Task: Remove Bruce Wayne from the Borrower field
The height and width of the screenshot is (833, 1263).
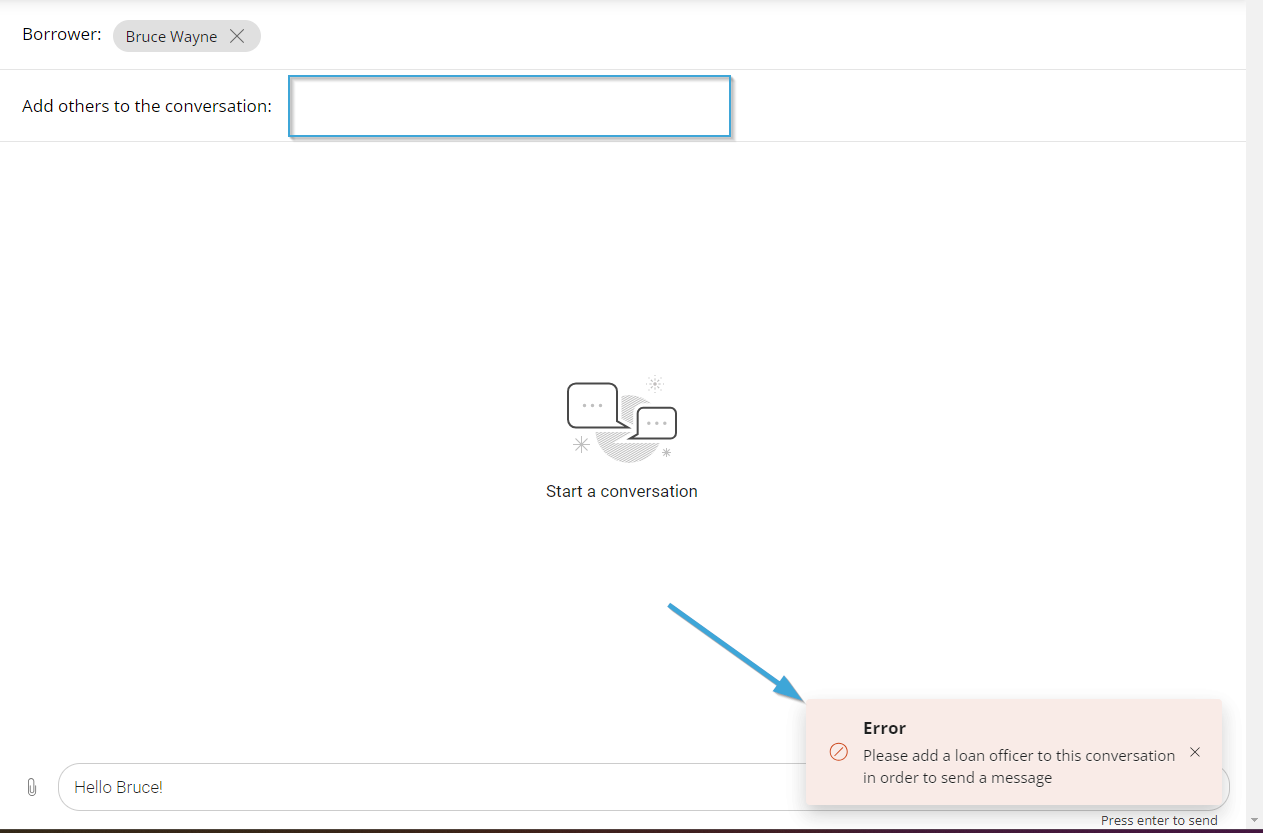Action: pos(237,36)
